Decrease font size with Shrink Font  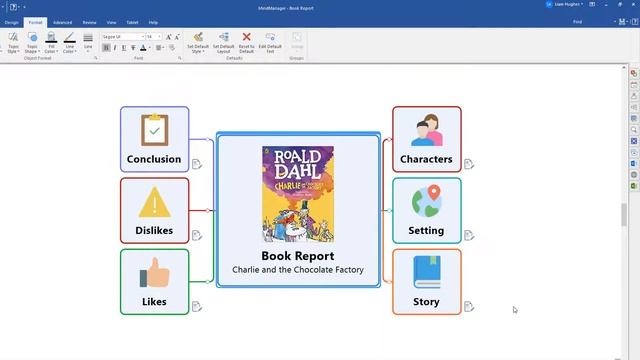(177, 37)
